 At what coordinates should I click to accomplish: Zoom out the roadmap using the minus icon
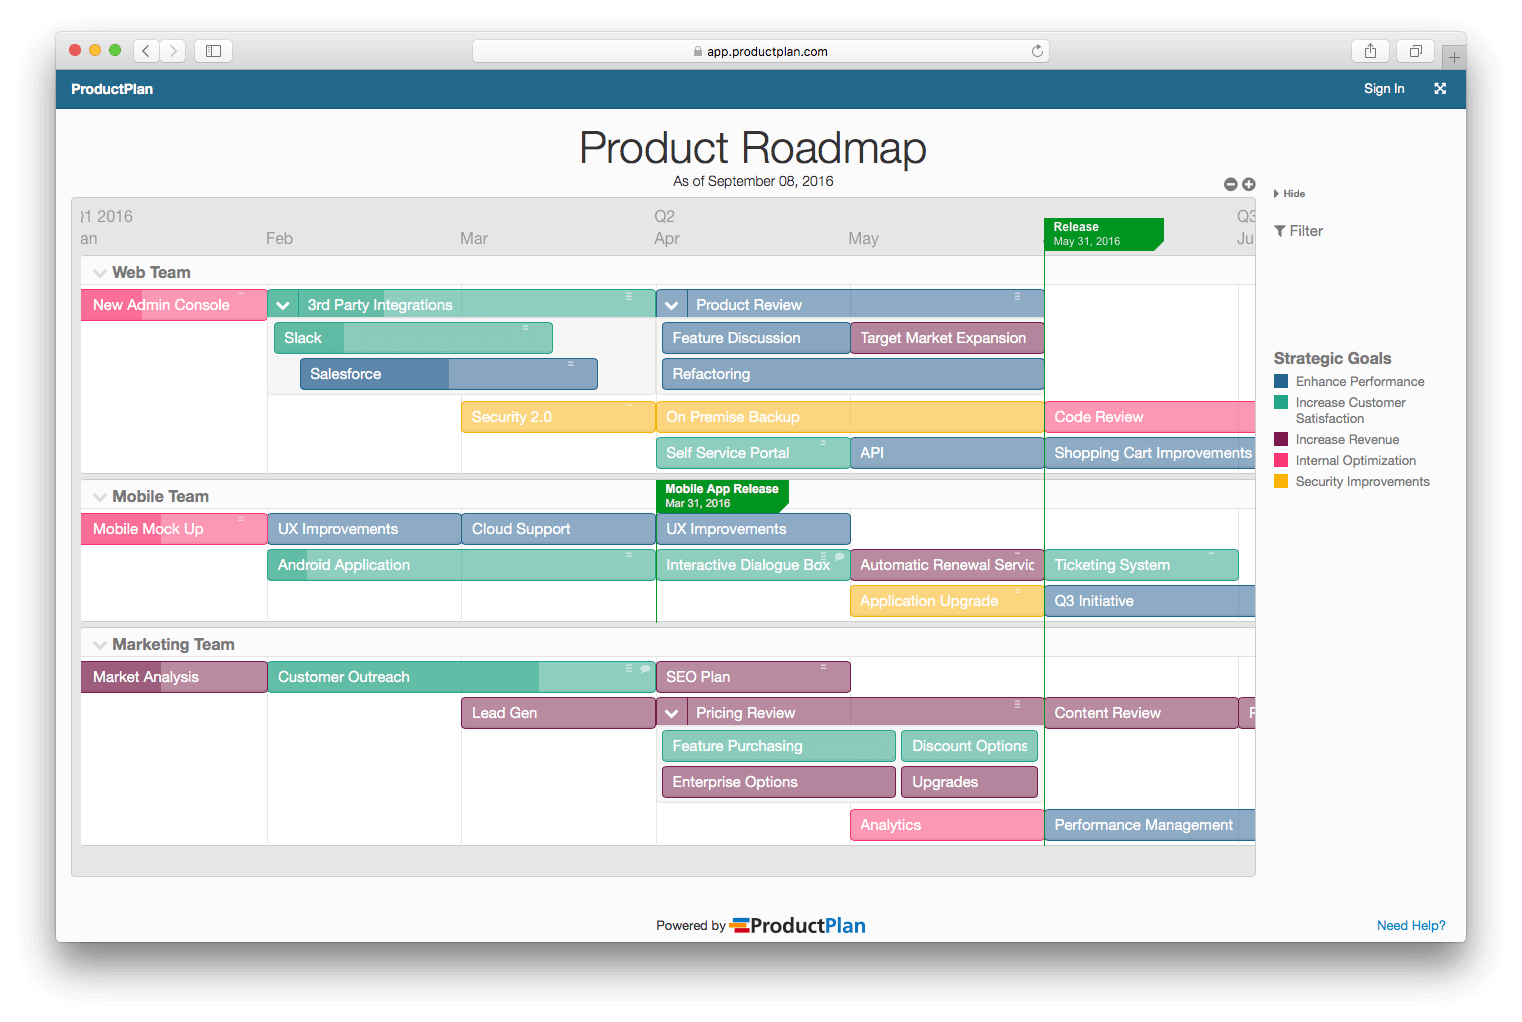tap(1230, 184)
